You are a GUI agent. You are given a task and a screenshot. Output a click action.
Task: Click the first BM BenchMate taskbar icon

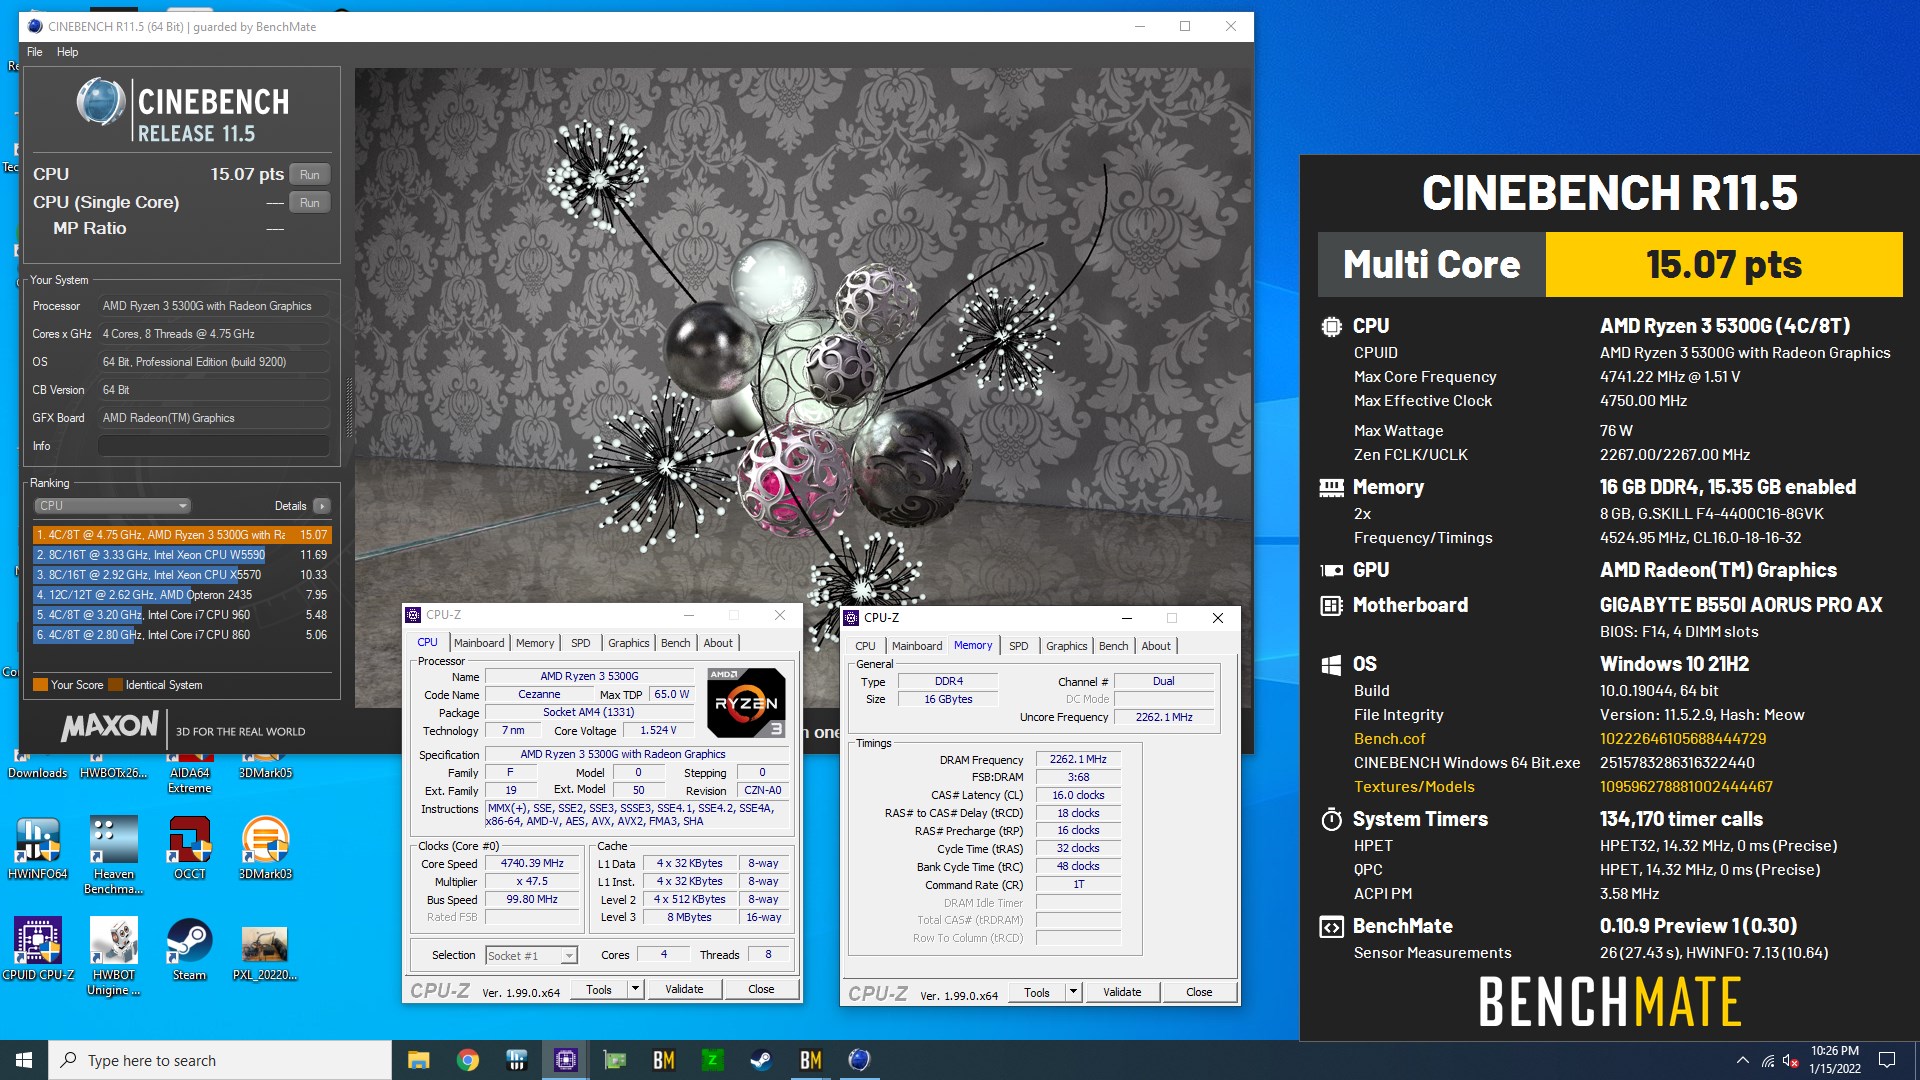[663, 1060]
